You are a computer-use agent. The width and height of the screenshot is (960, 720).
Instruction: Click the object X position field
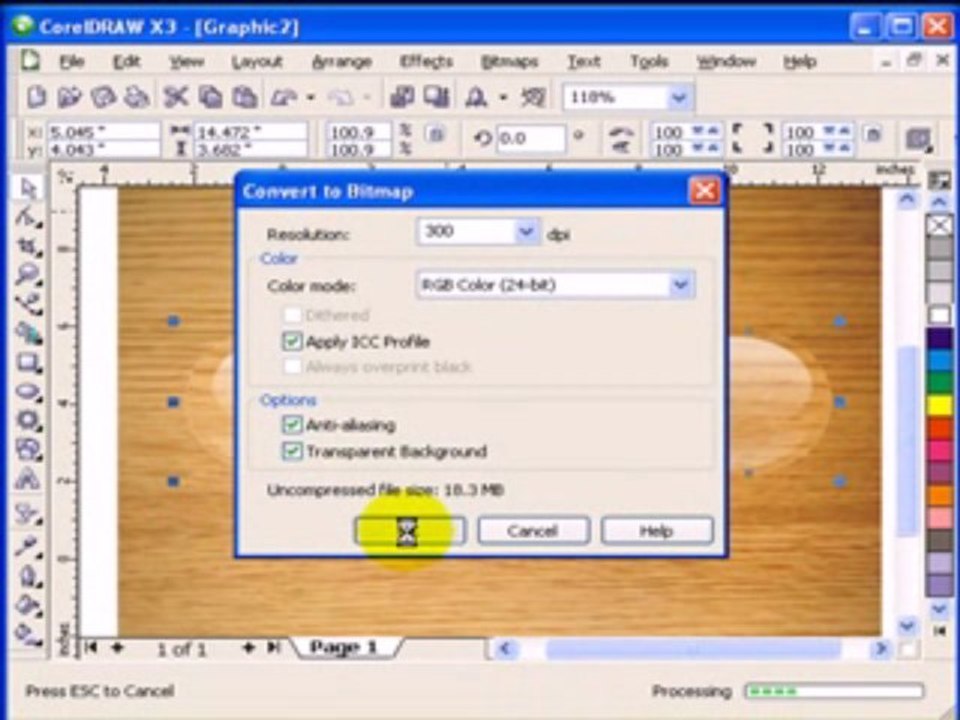click(103, 132)
